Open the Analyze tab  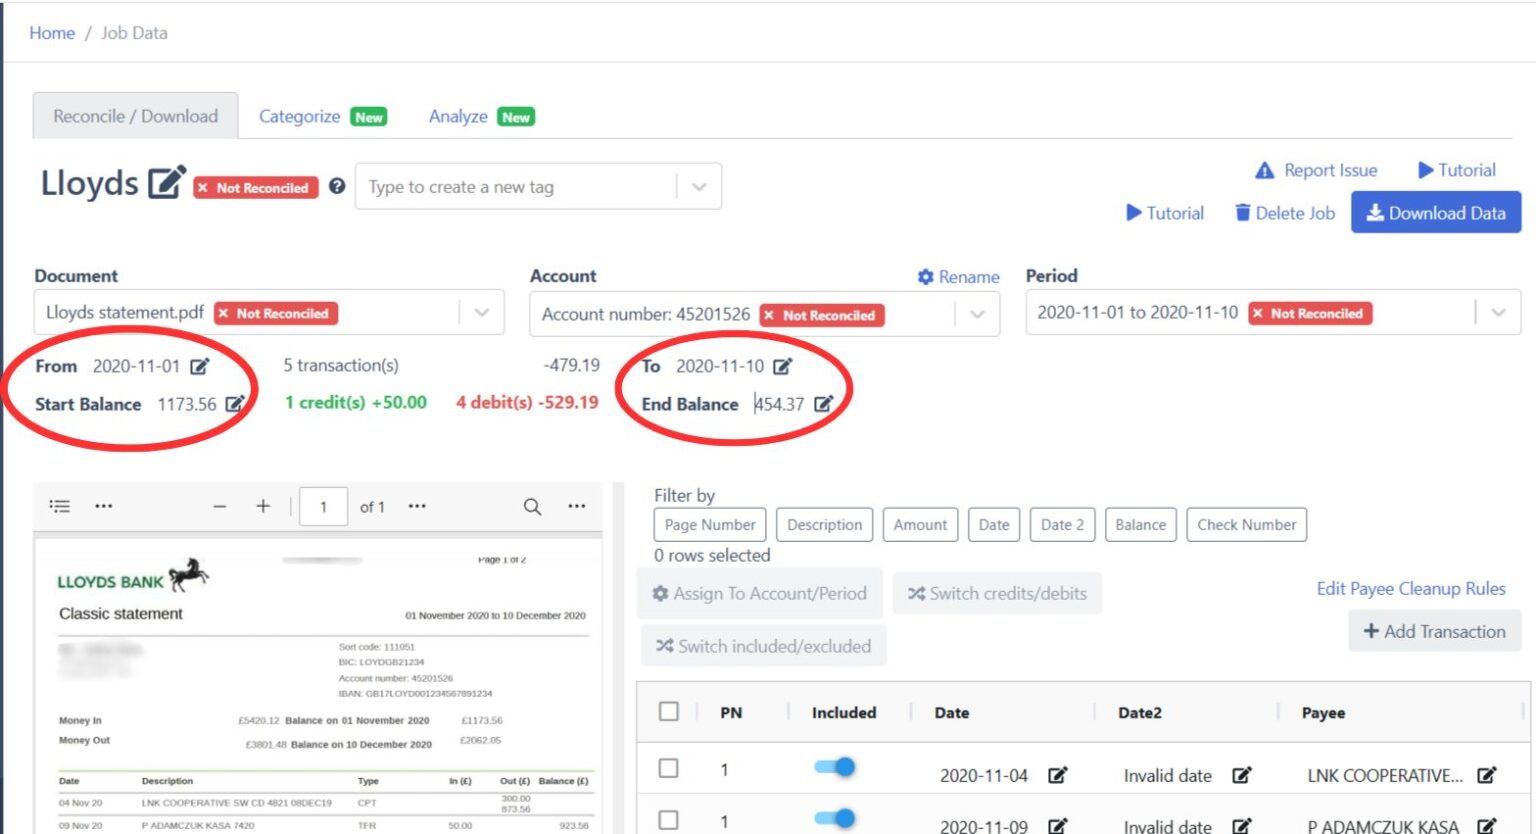click(457, 116)
